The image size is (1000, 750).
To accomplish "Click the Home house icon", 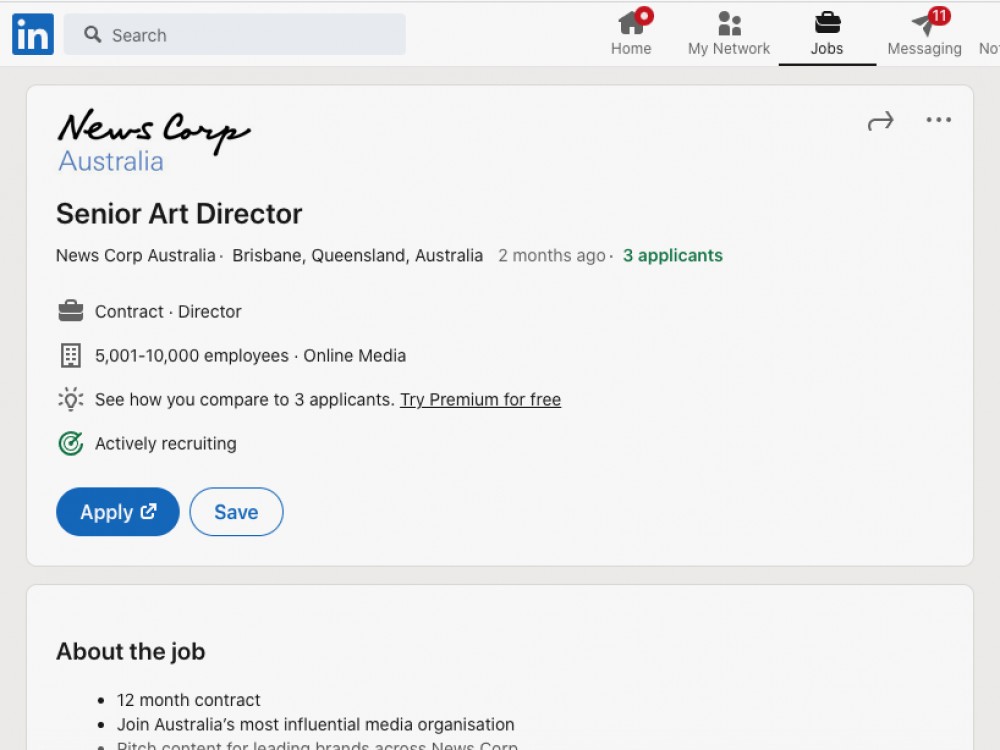I will 631,24.
